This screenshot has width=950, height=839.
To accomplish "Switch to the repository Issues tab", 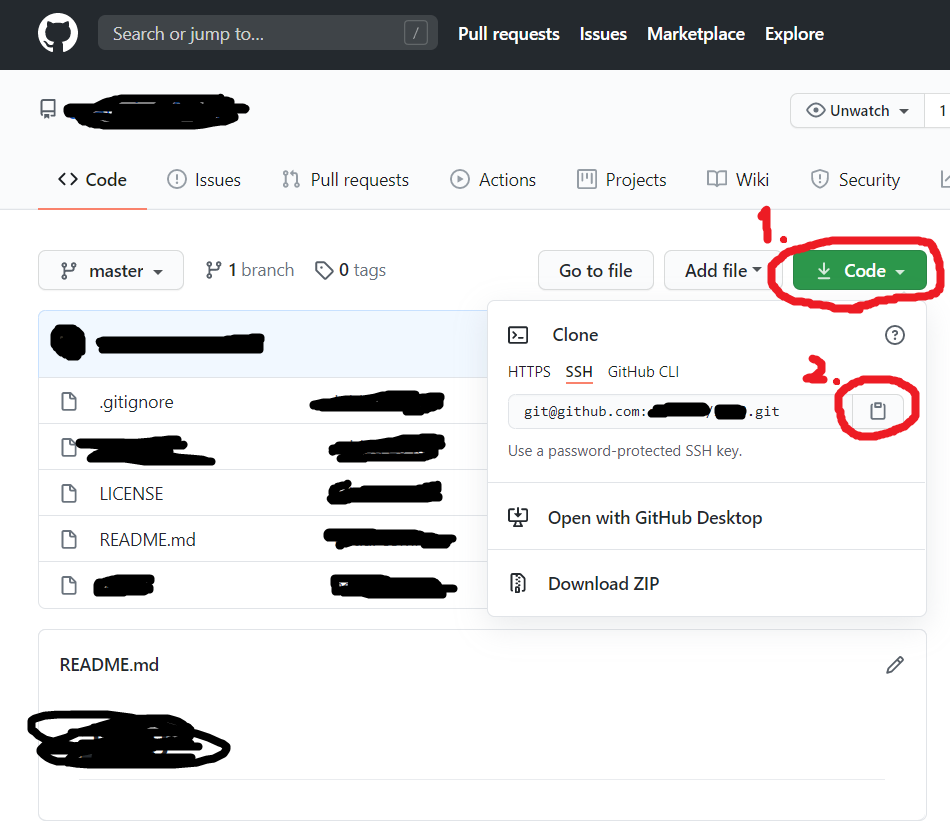I will click(204, 180).
